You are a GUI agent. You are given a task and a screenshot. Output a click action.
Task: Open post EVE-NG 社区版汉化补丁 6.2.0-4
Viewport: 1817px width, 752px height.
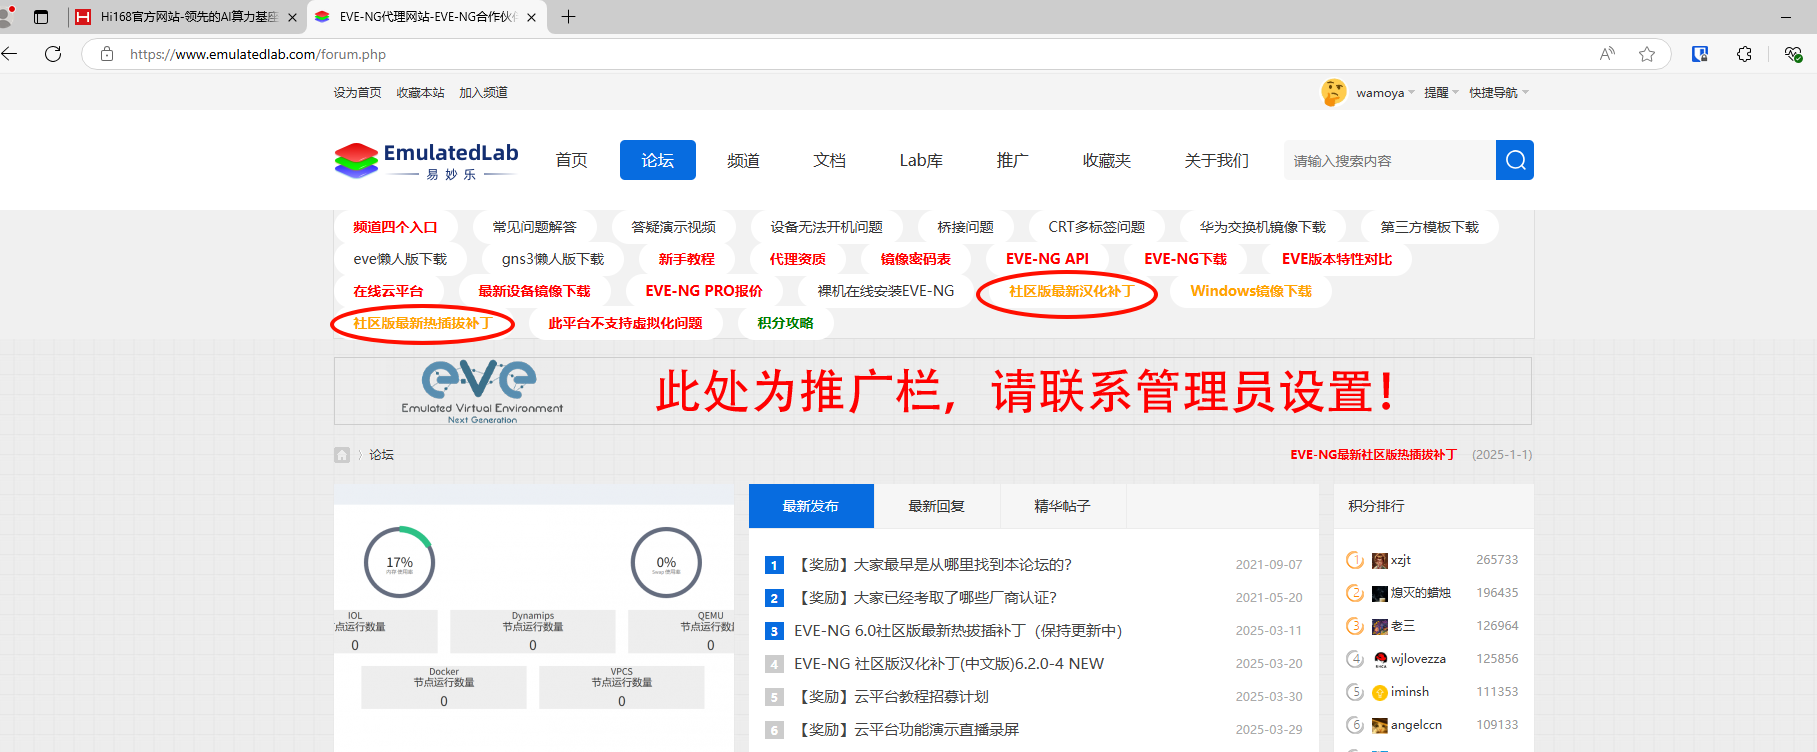[949, 664]
